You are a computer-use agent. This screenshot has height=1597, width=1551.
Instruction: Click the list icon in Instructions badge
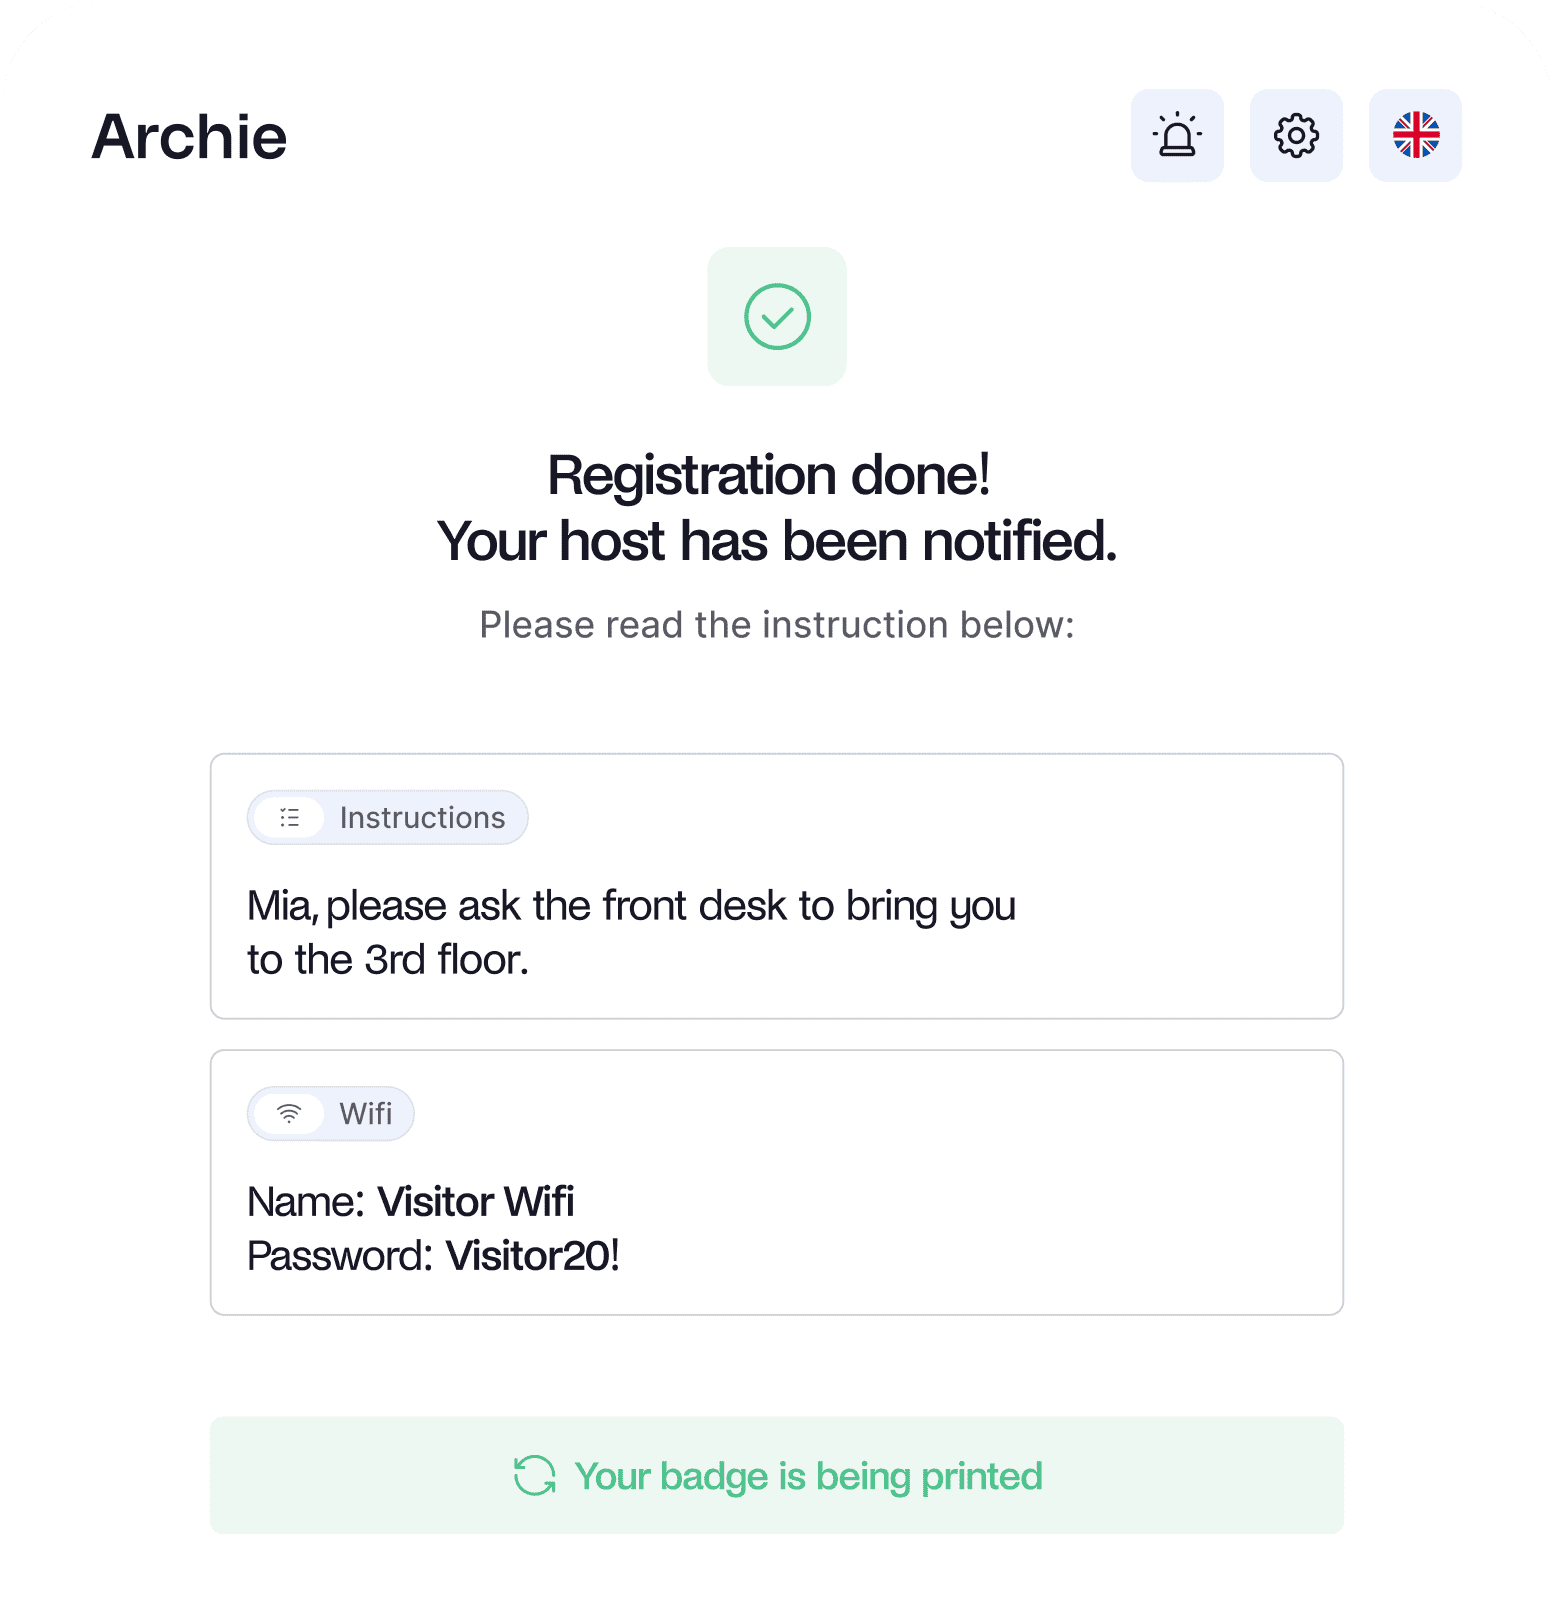pyautogui.click(x=289, y=817)
